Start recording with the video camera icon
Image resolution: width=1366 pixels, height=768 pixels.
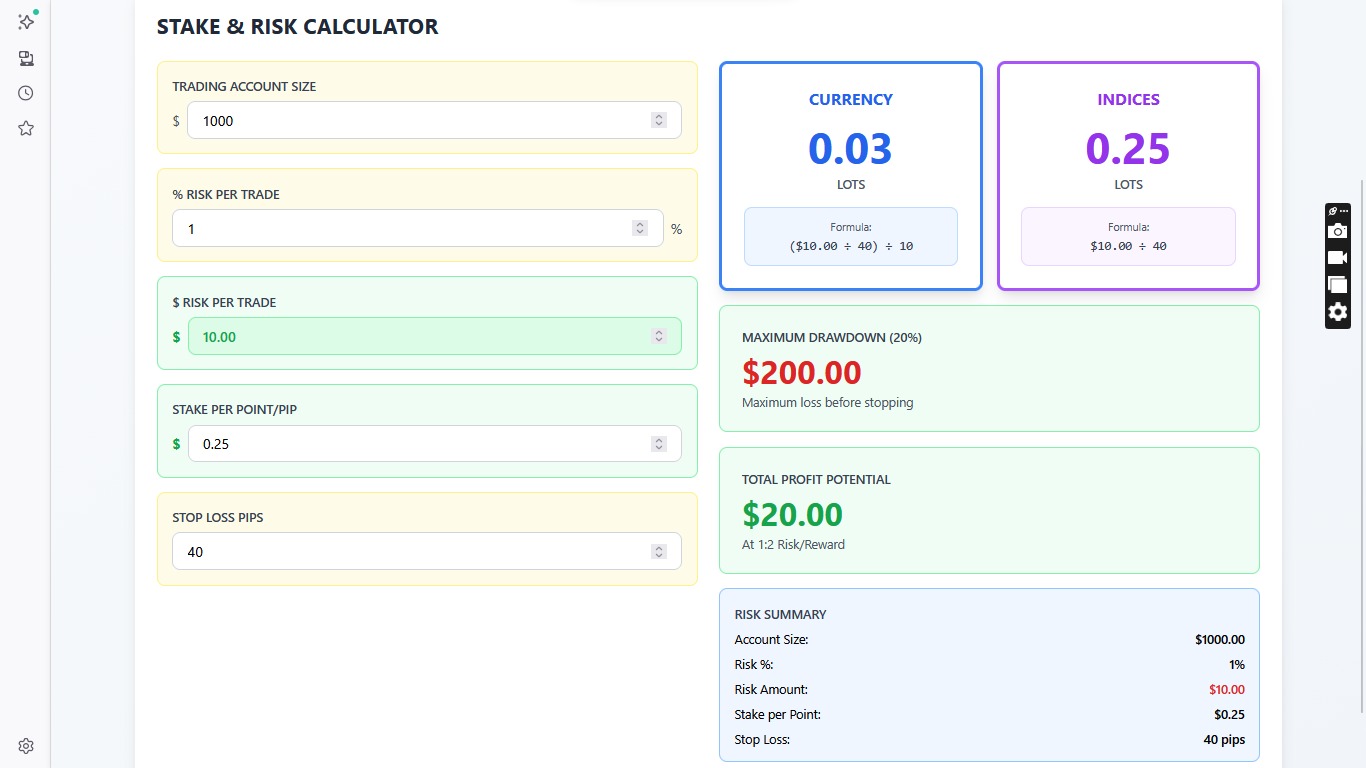[x=1337, y=258]
